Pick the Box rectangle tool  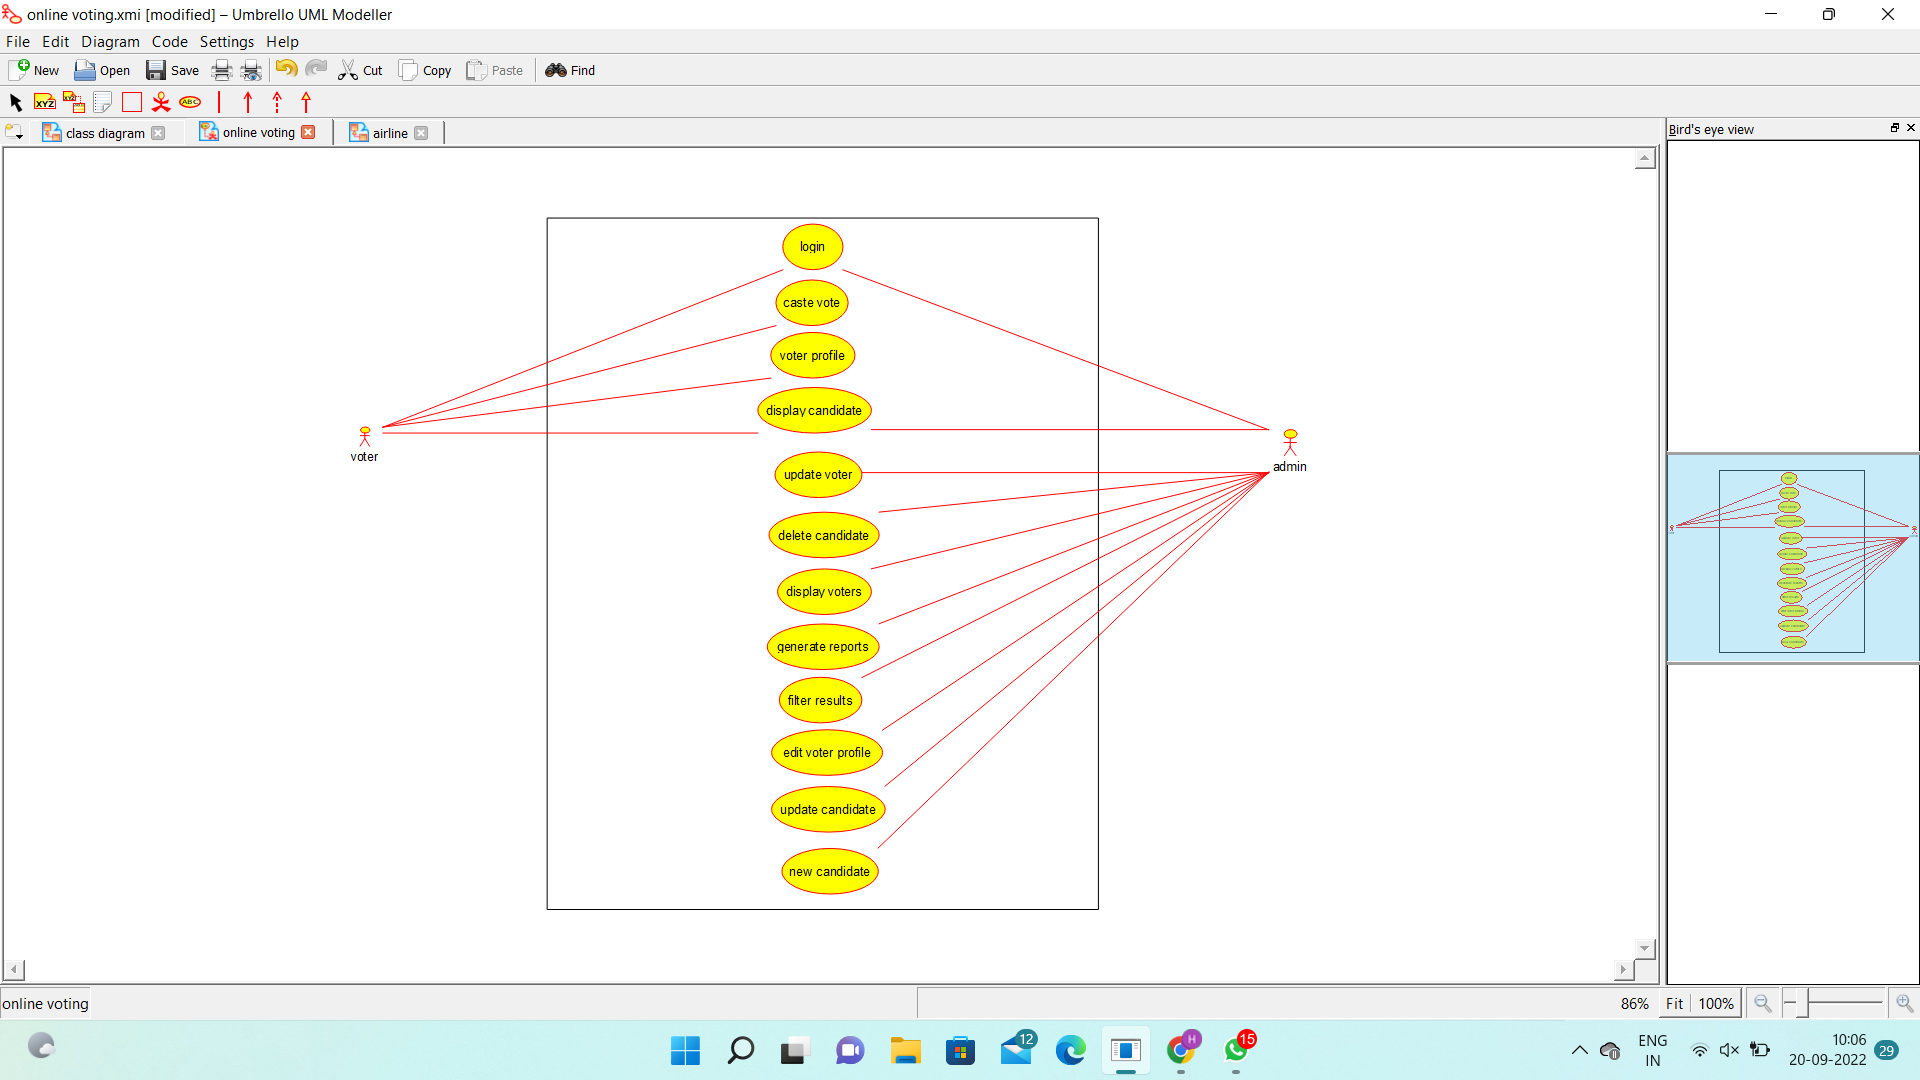tap(132, 102)
